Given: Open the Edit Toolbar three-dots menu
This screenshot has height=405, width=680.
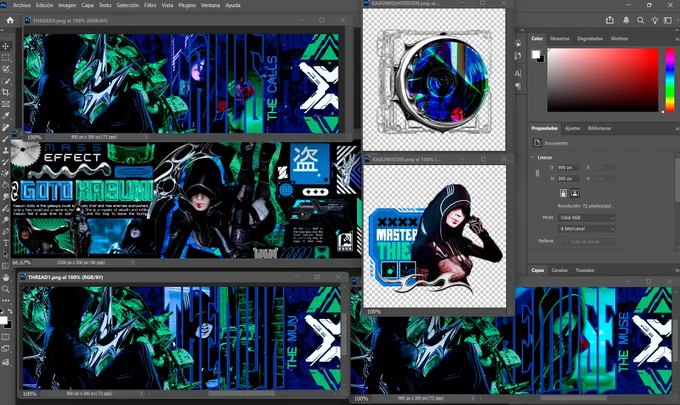Looking at the screenshot, I should pyautogui.click(x=6, y=300).
